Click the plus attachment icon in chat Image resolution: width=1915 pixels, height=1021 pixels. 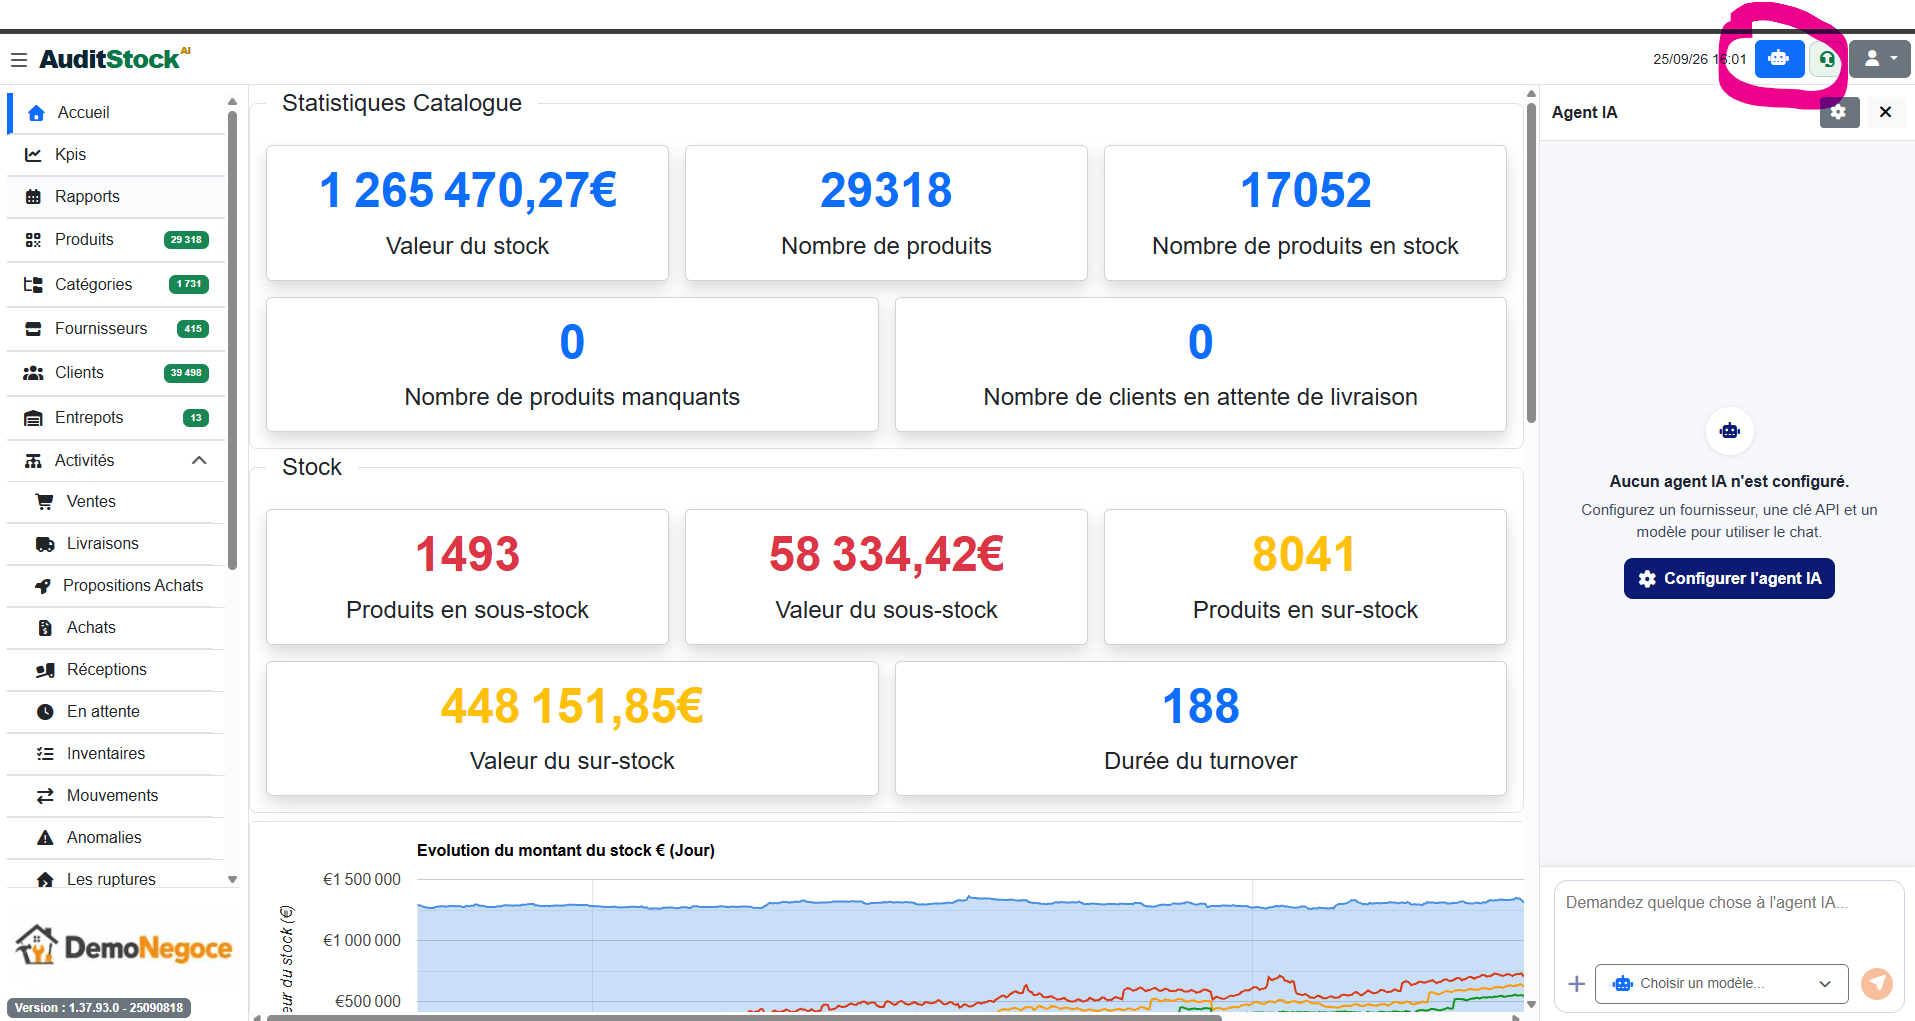click(1577, 984)
